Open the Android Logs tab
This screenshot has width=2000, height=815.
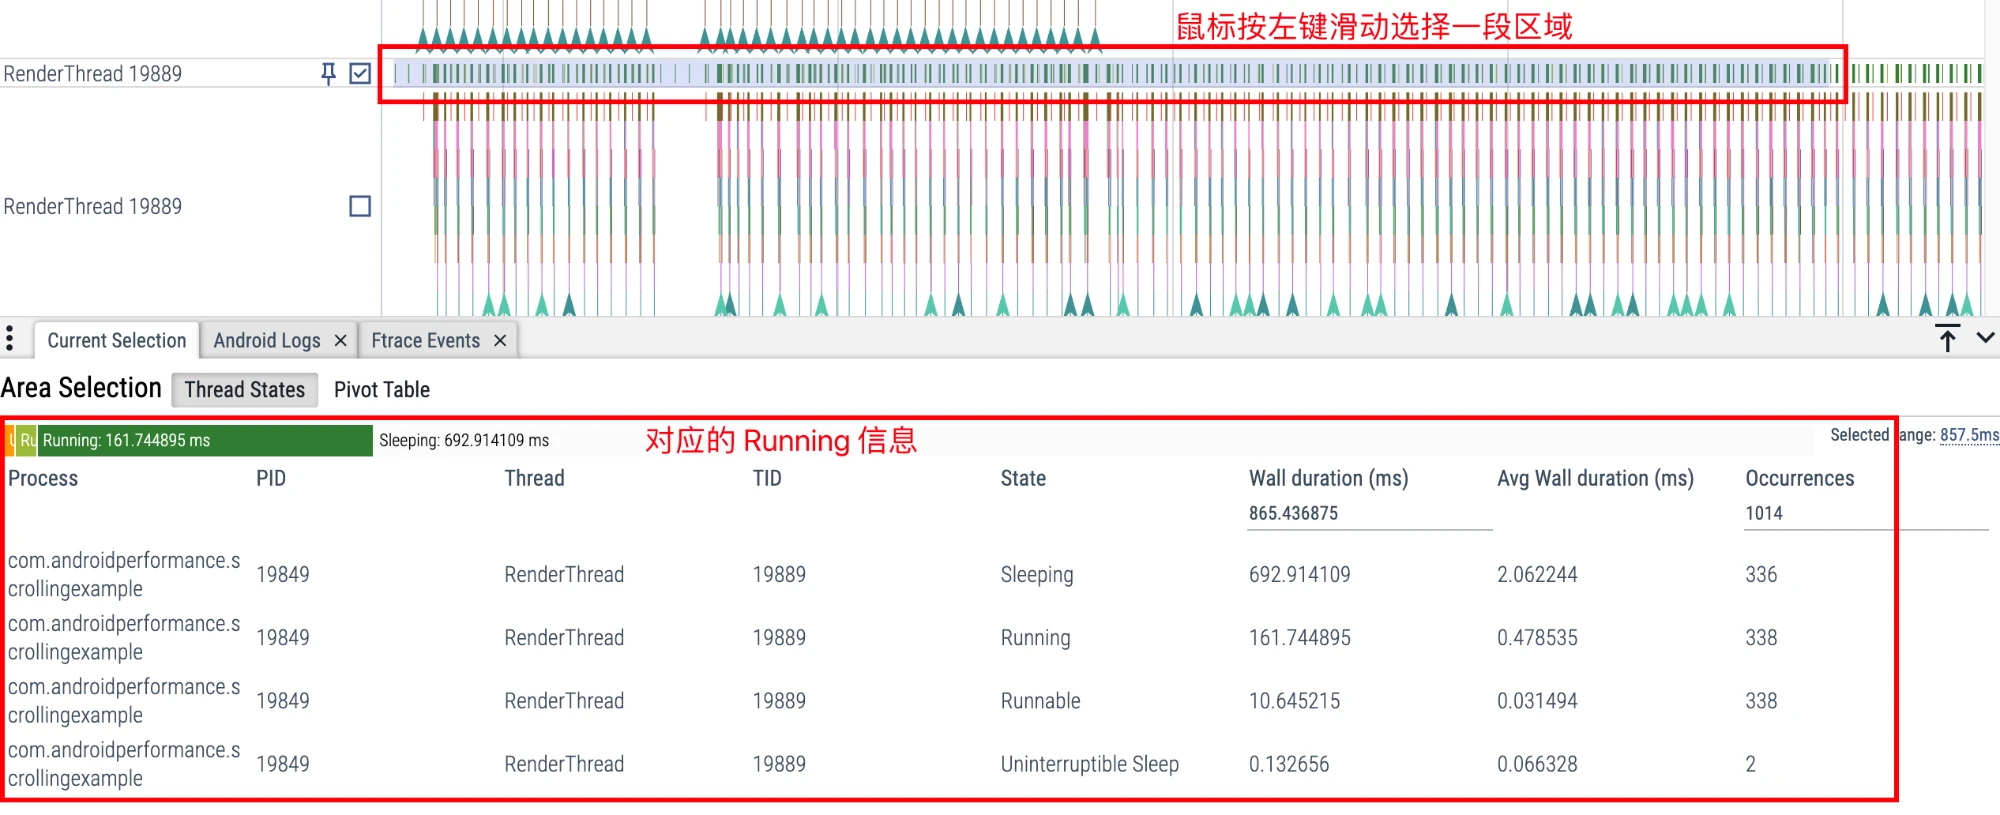(x=266, y=341)
